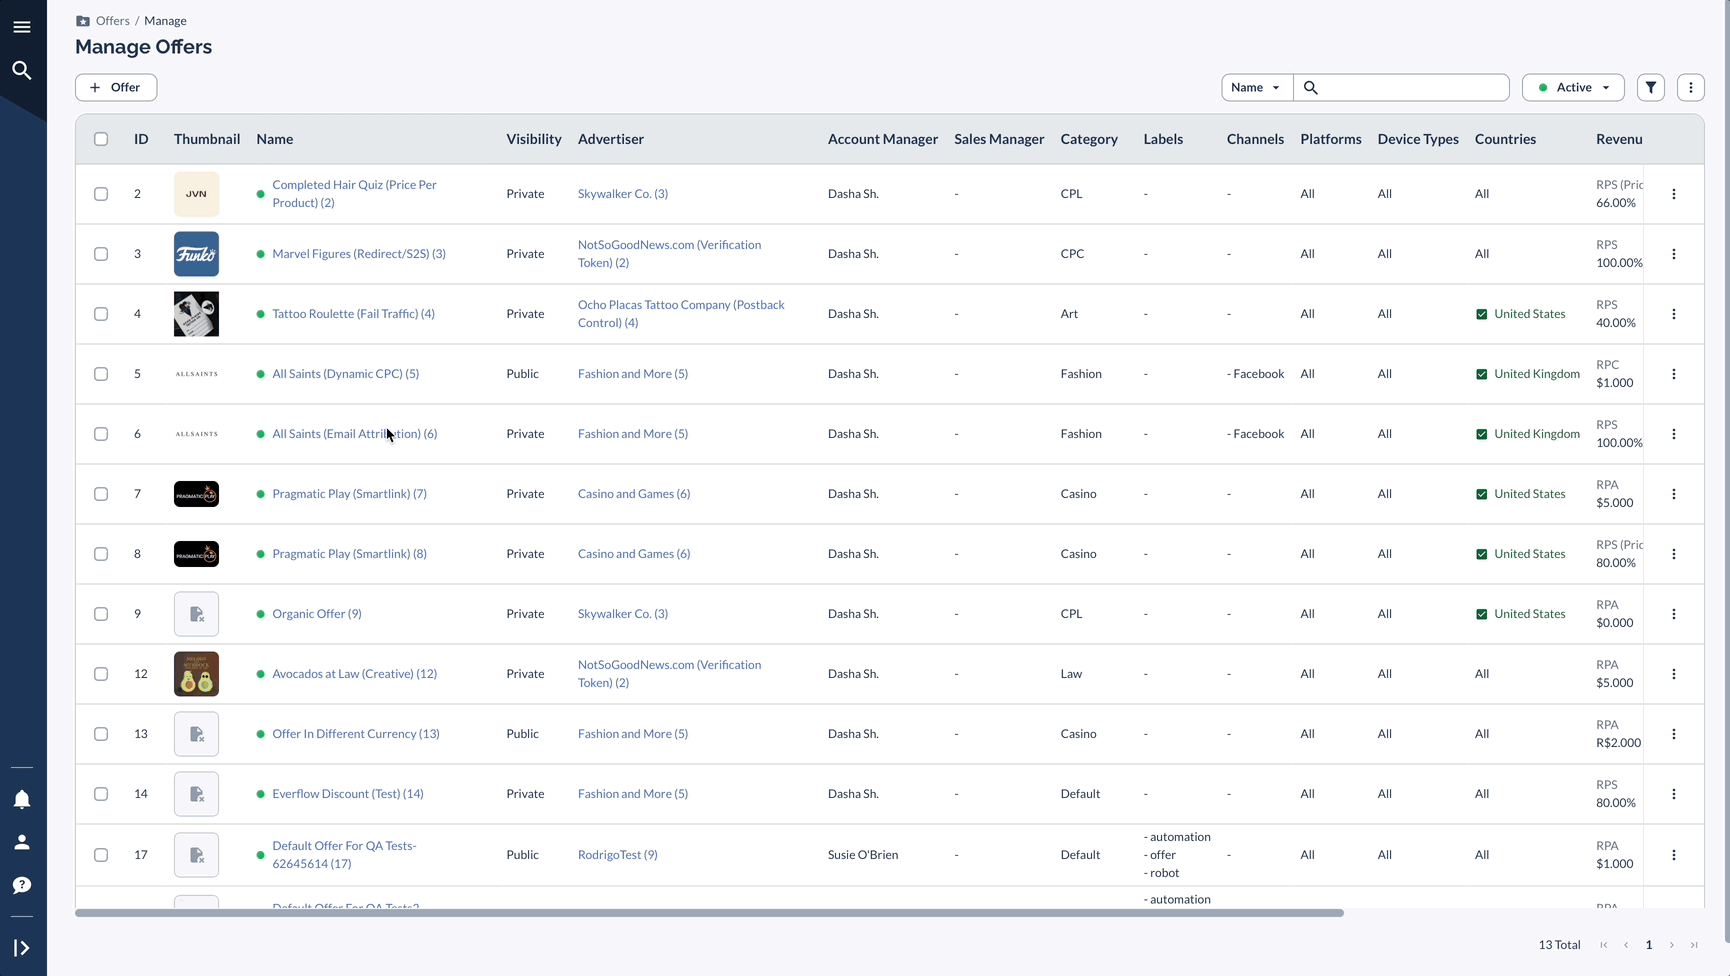Click the horizontal table scrollbar
This screenshot has width=1730, height=976.
[709, 913]
